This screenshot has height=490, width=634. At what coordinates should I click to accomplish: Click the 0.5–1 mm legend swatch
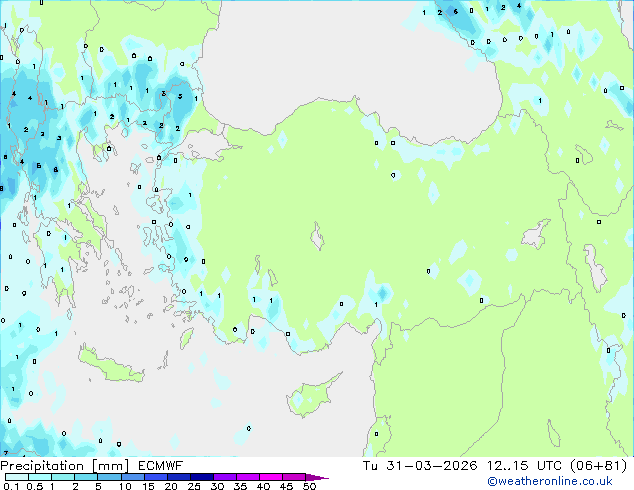(40, 477)
